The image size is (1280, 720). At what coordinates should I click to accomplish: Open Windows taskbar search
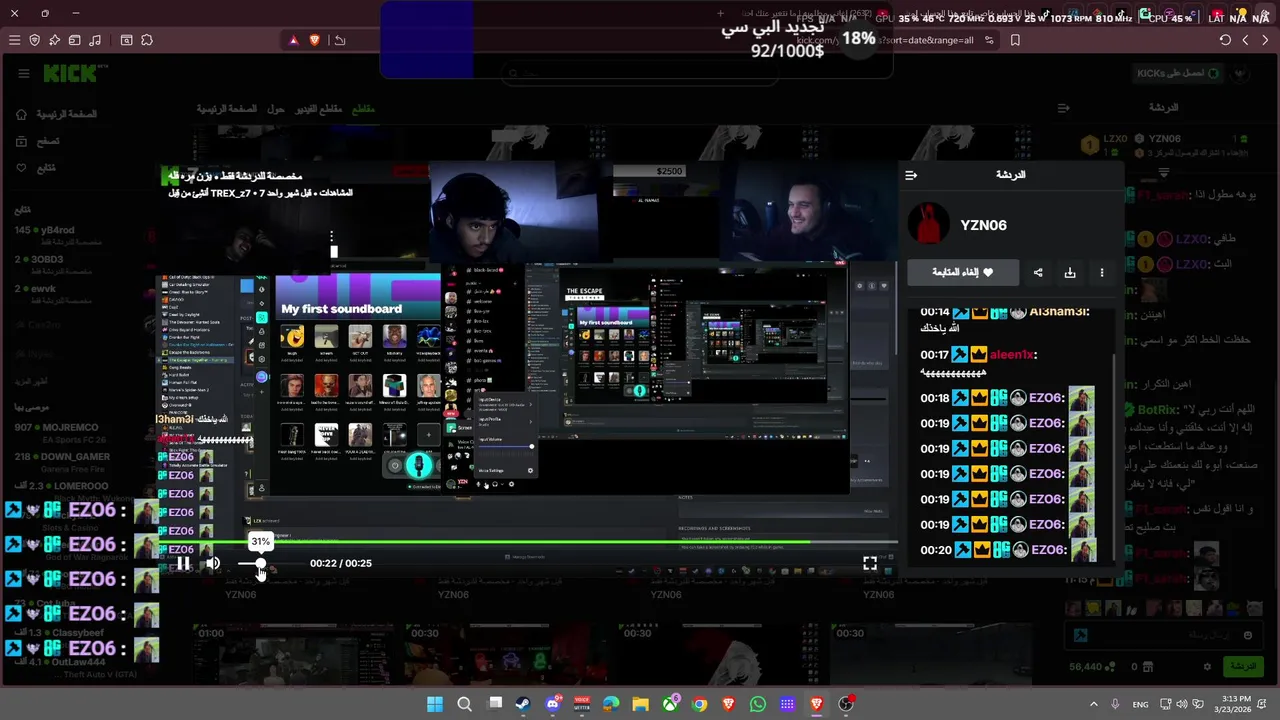click(x=464, y=704)
